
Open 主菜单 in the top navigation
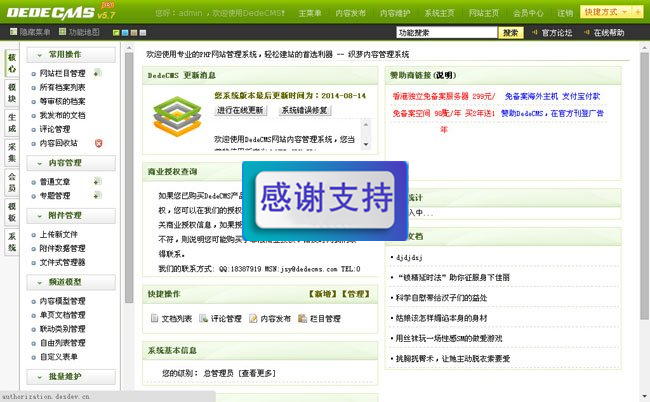310,13
